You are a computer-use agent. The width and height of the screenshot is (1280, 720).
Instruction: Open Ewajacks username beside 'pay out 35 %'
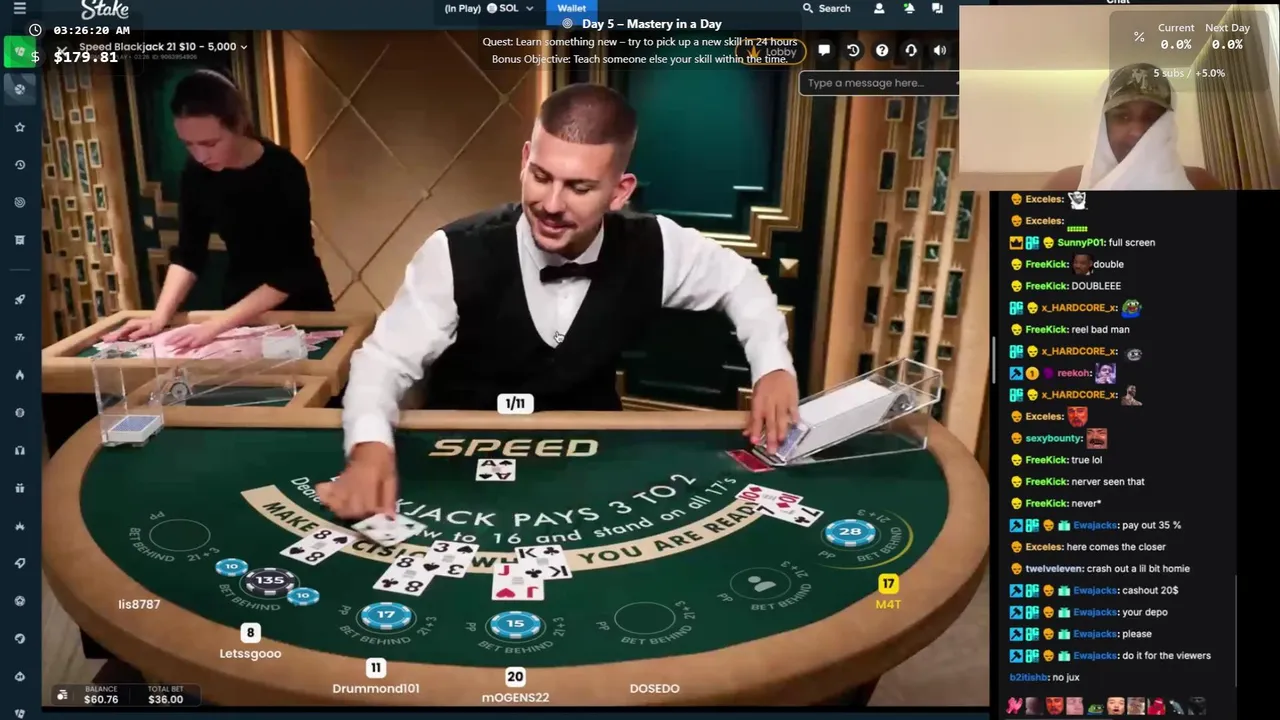point(1095,525)
